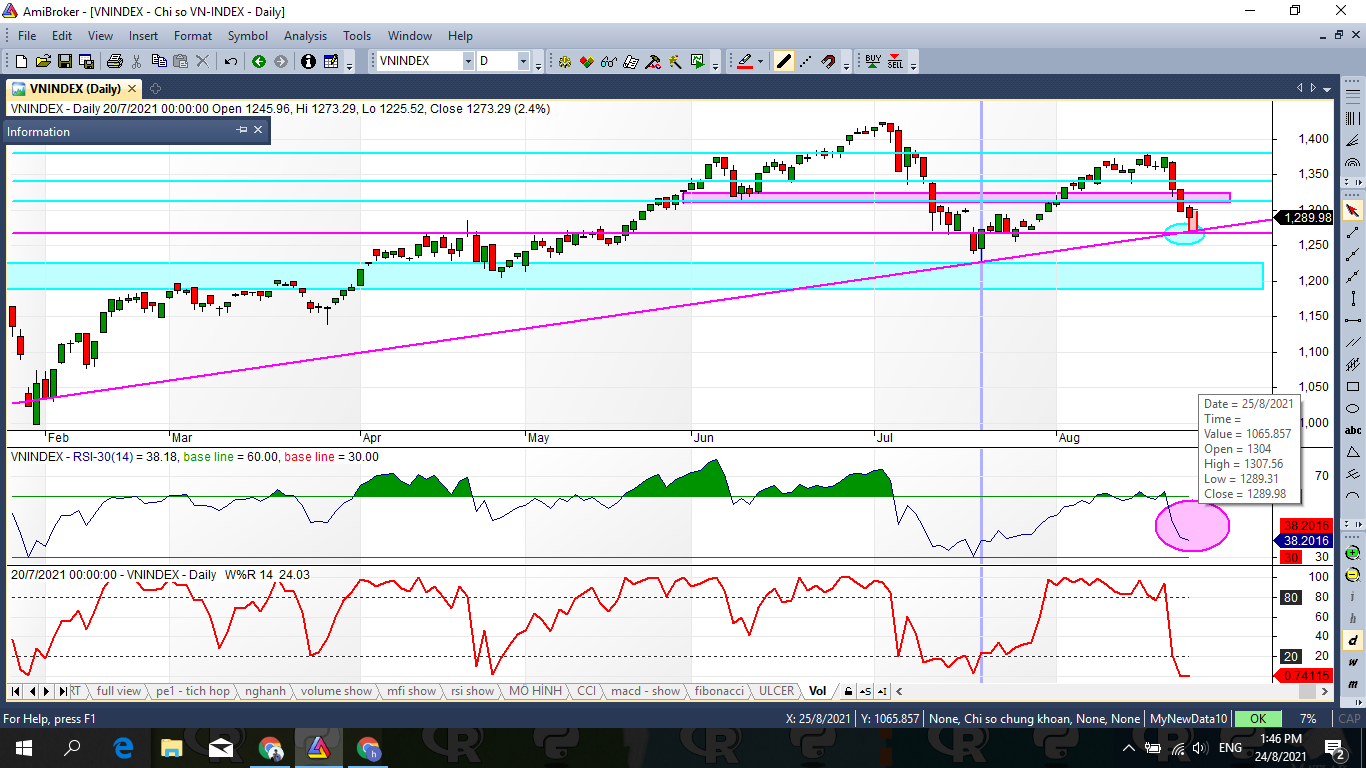Expand the VNINDEX symbol combo box
Image resolution: width=1366 pixels, height=768 pixels.
point(467,61)
